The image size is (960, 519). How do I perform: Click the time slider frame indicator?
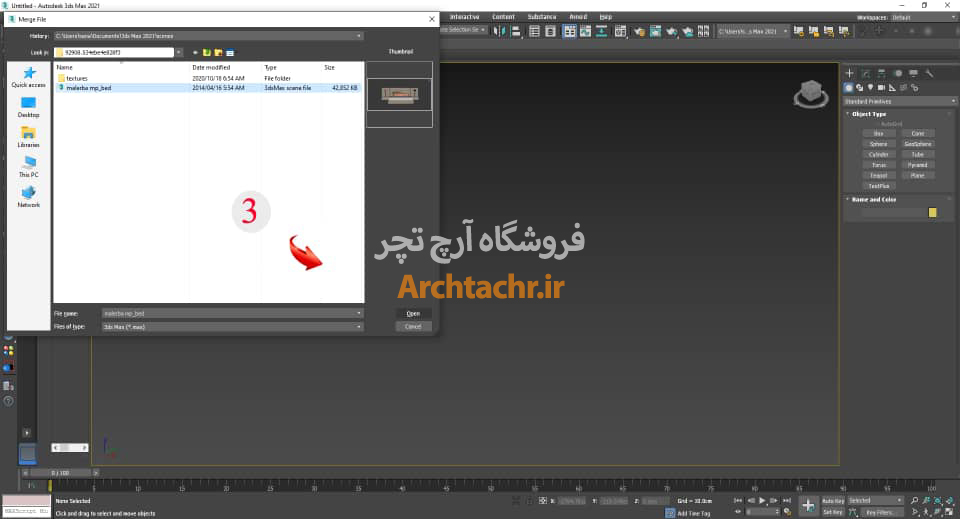point(61,473)
